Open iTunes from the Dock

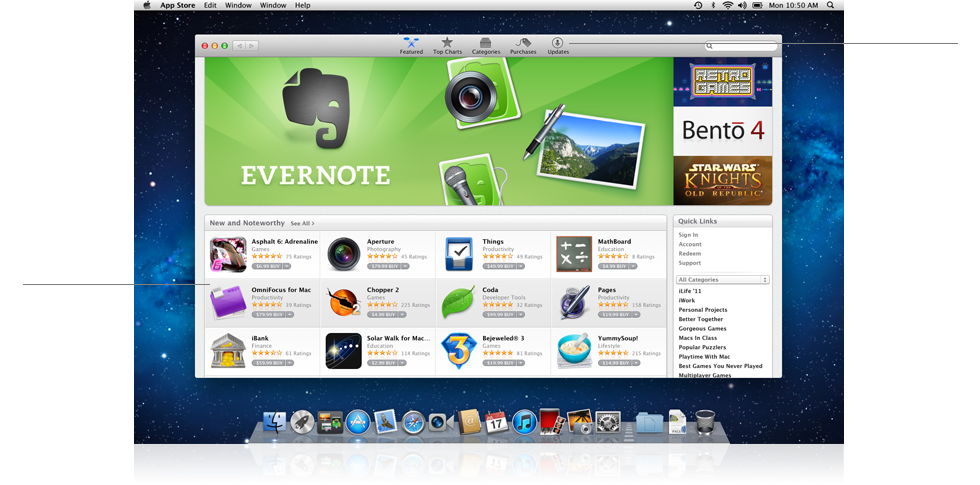pyautogui.click(x=524, y=422)
